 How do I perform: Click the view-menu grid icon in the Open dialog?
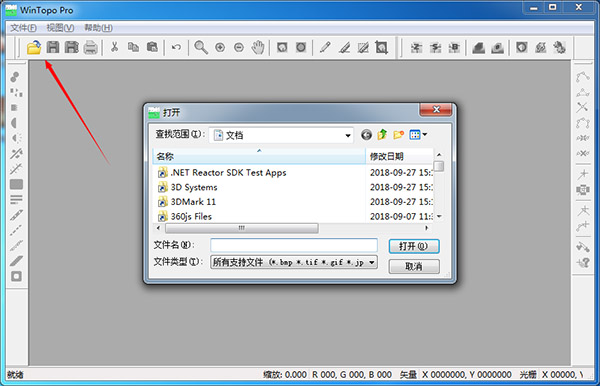pos(415,135)
